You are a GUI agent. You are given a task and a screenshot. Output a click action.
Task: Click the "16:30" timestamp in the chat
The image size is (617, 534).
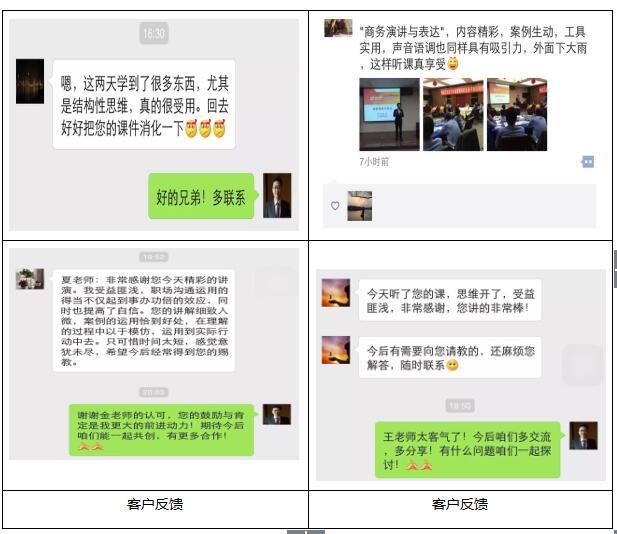154,33
